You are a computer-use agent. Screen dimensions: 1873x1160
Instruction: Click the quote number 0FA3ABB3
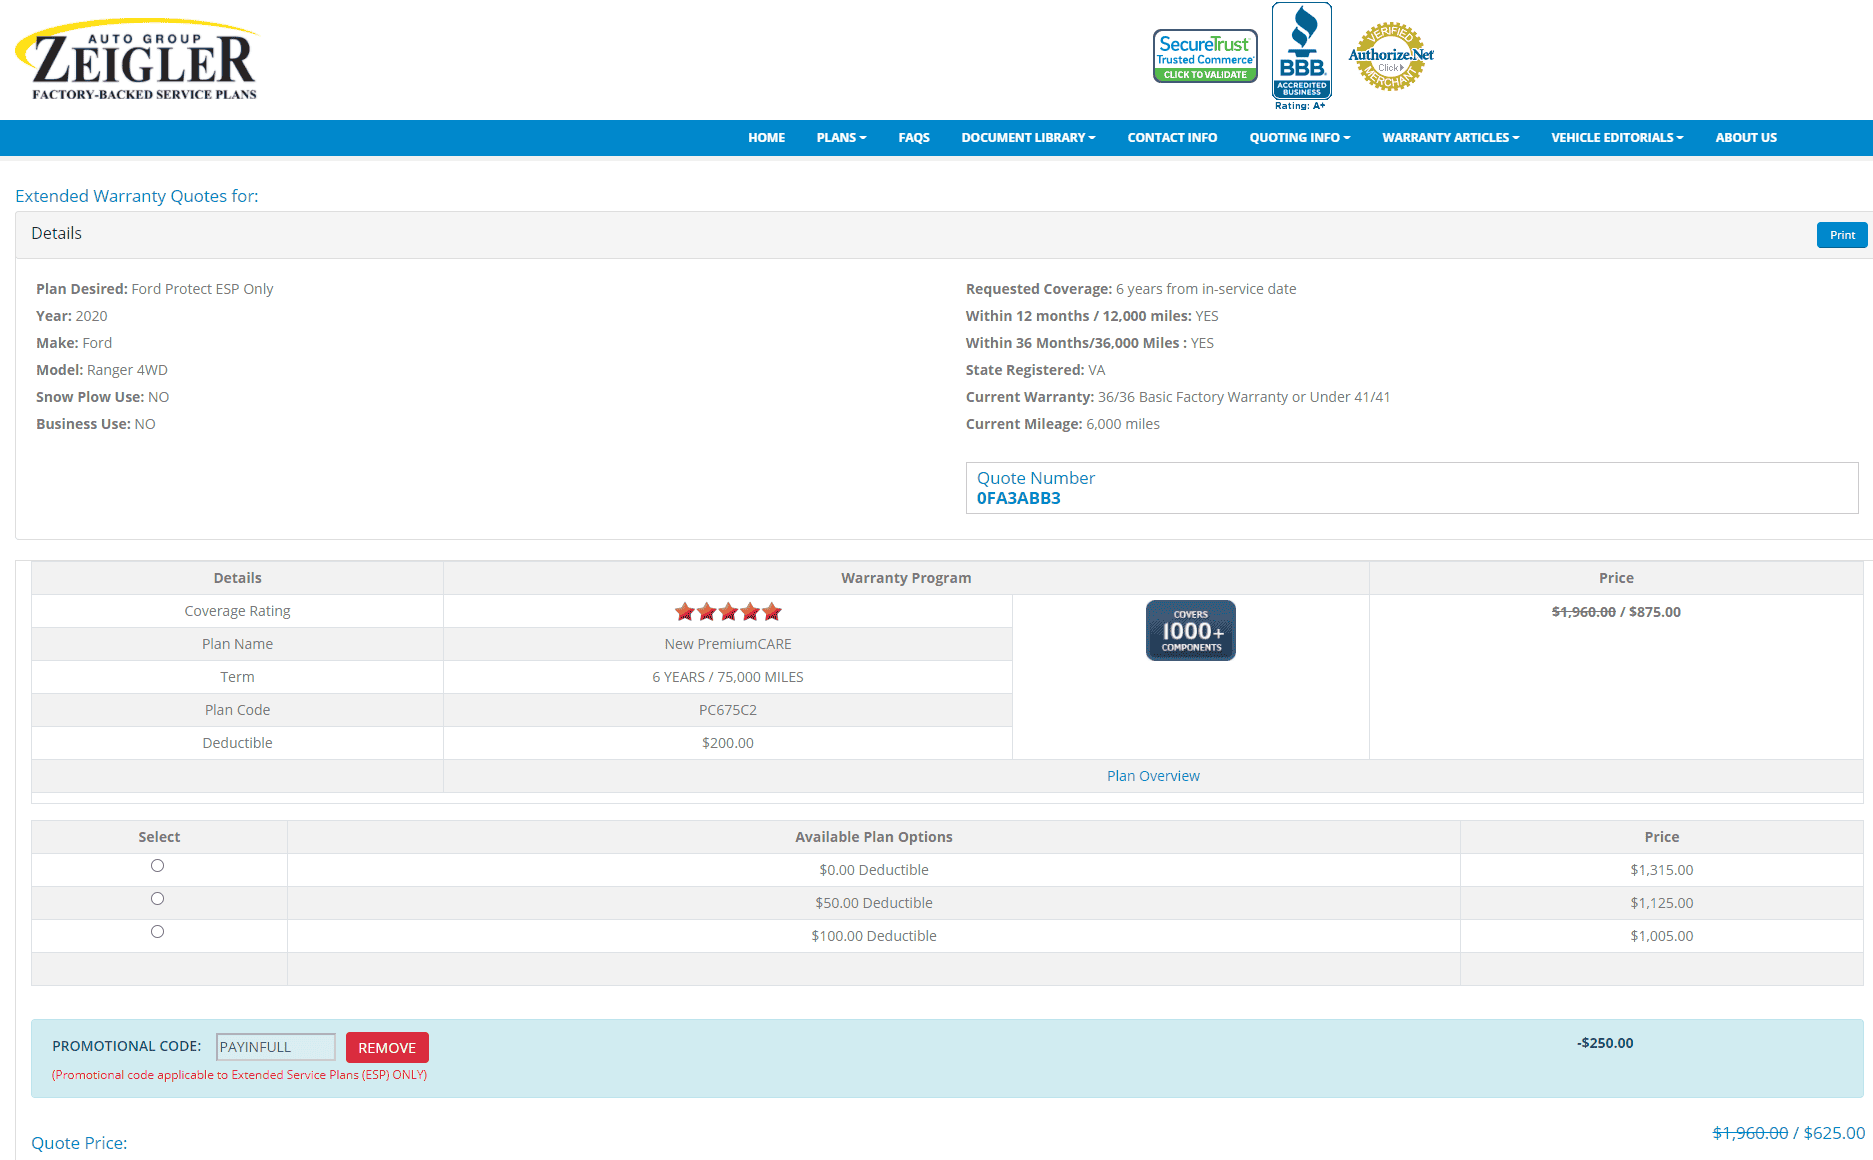coord(1018,498)
